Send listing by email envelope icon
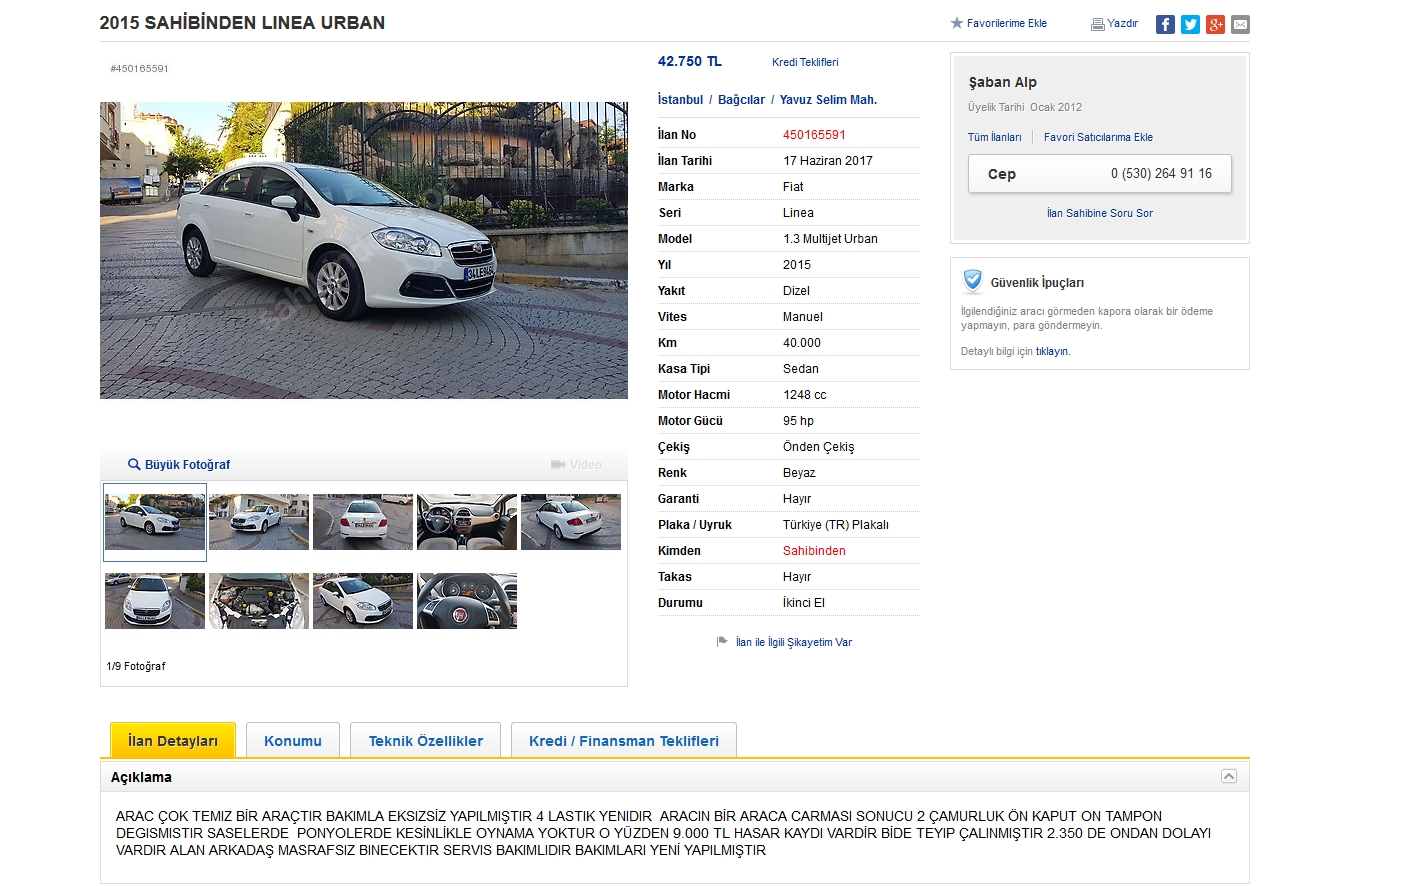This screenshot has width=1424, height=886. pyautogui.click(x=1240, y=24)
